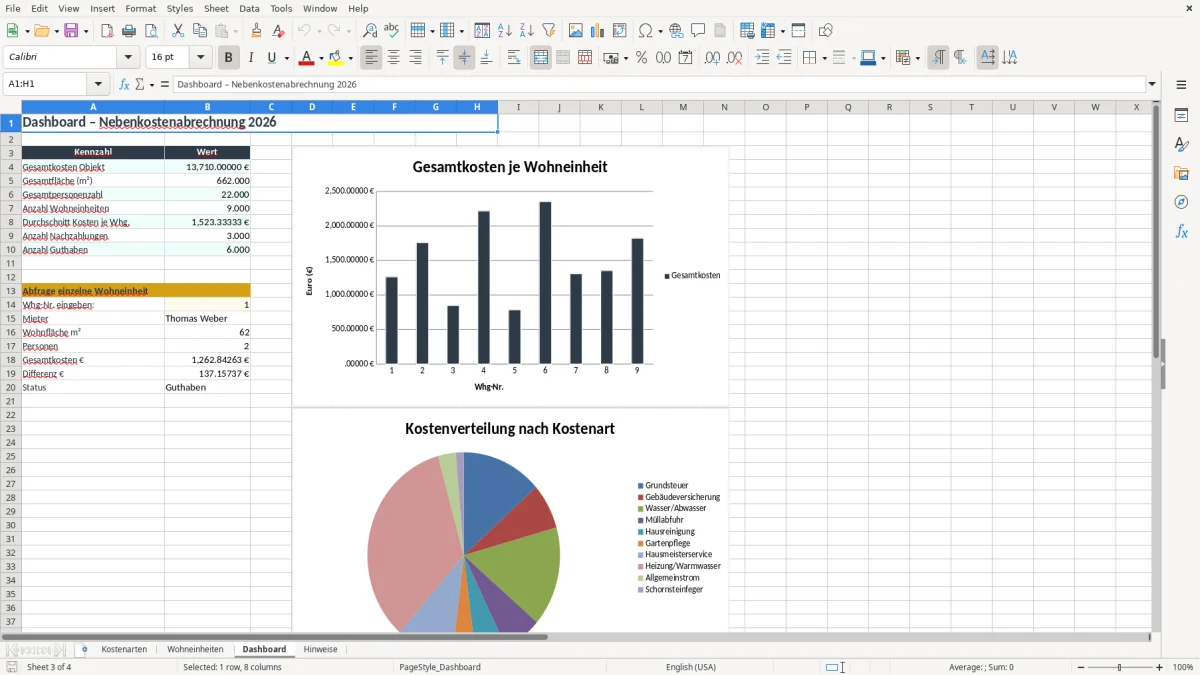Sort descending Z to A
Image resolution: width=1200 pixels, height=675 pixels.
click(527, 31)
